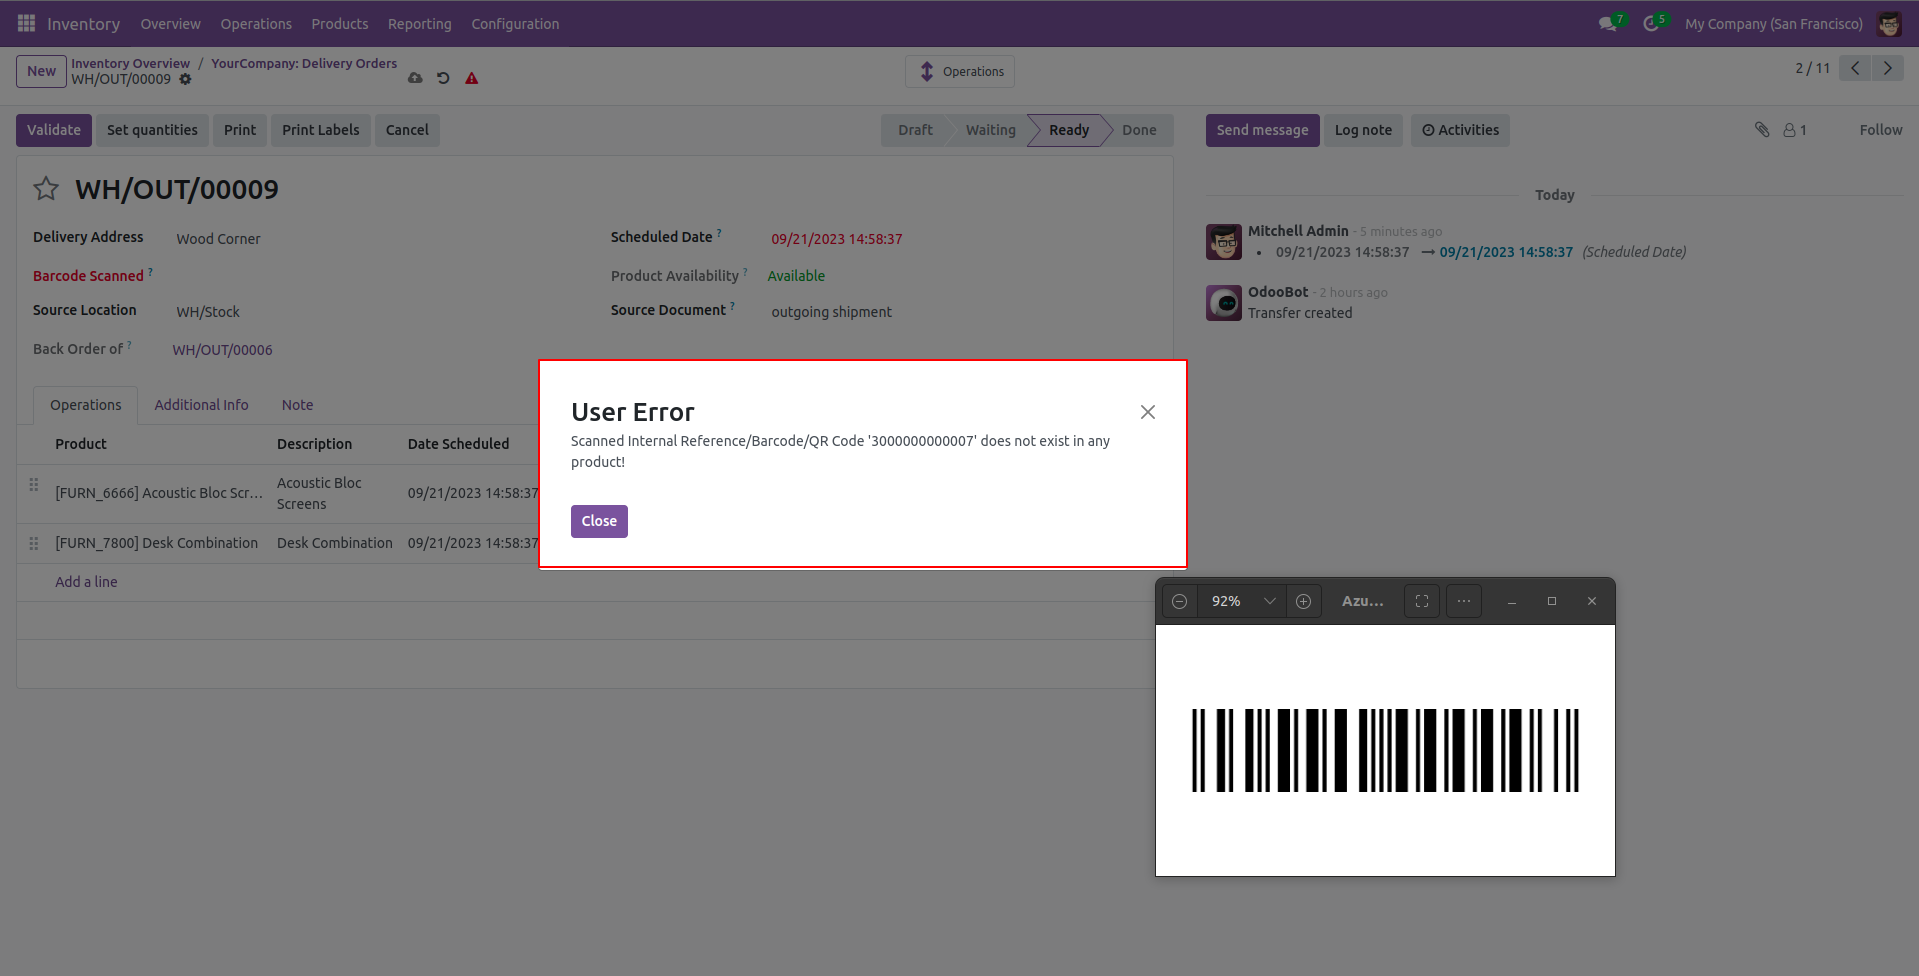Close the User Error dialog with X
The height and width of the screenshot is (976, 1919).
[x=1148, y=412]
